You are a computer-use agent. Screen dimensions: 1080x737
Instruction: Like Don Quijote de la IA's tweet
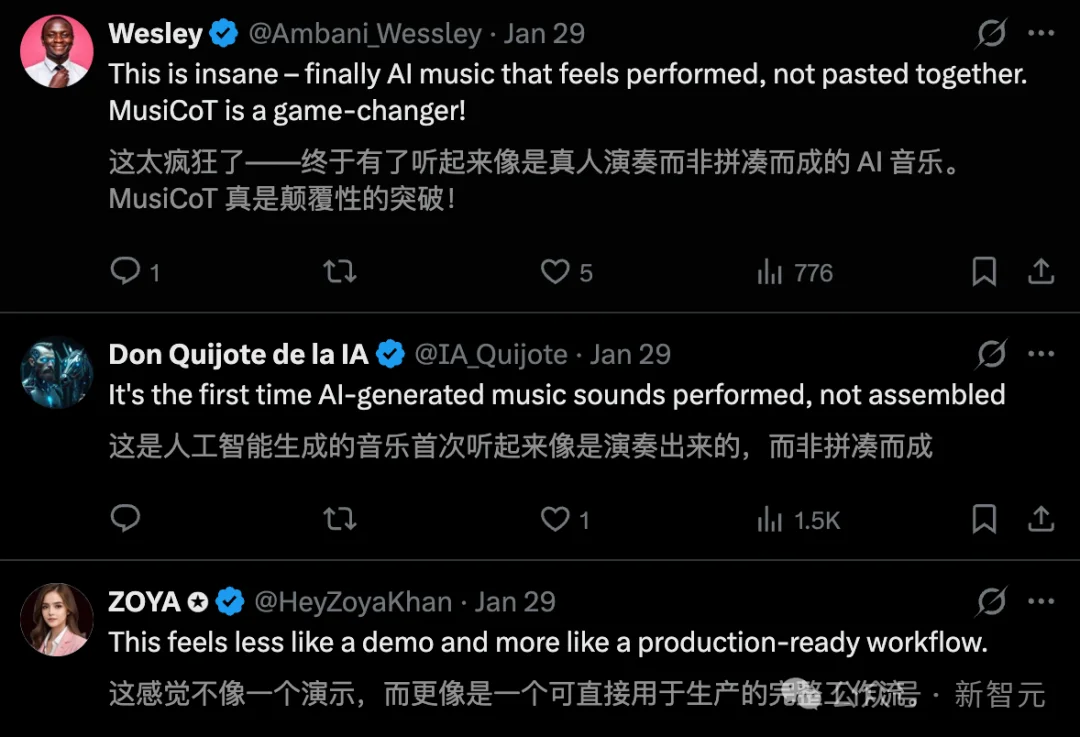click(555, 518)
